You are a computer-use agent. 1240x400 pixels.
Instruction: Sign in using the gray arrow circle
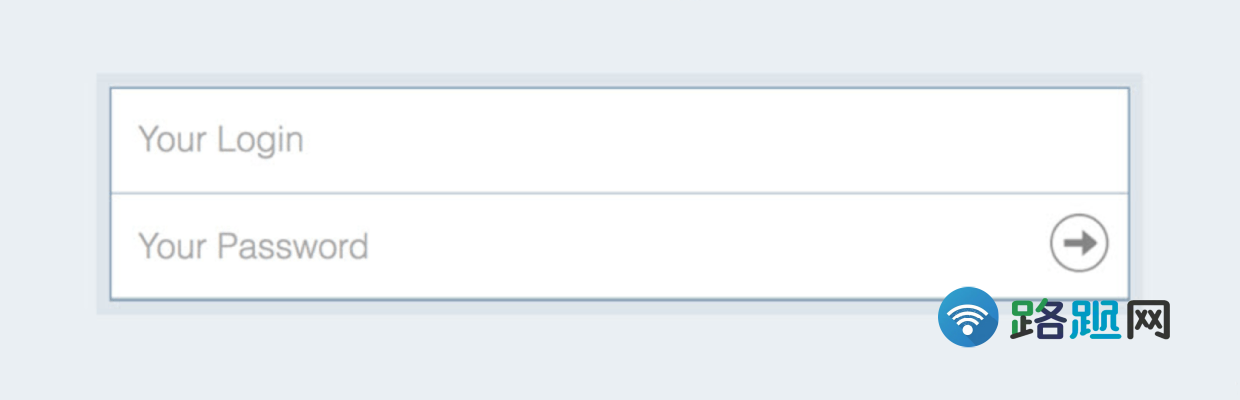[x=1079, y=243]
